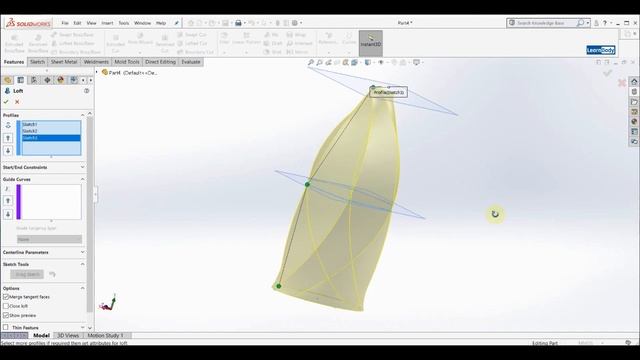Open ConfigurationManager tab icon

coord(34,80)
